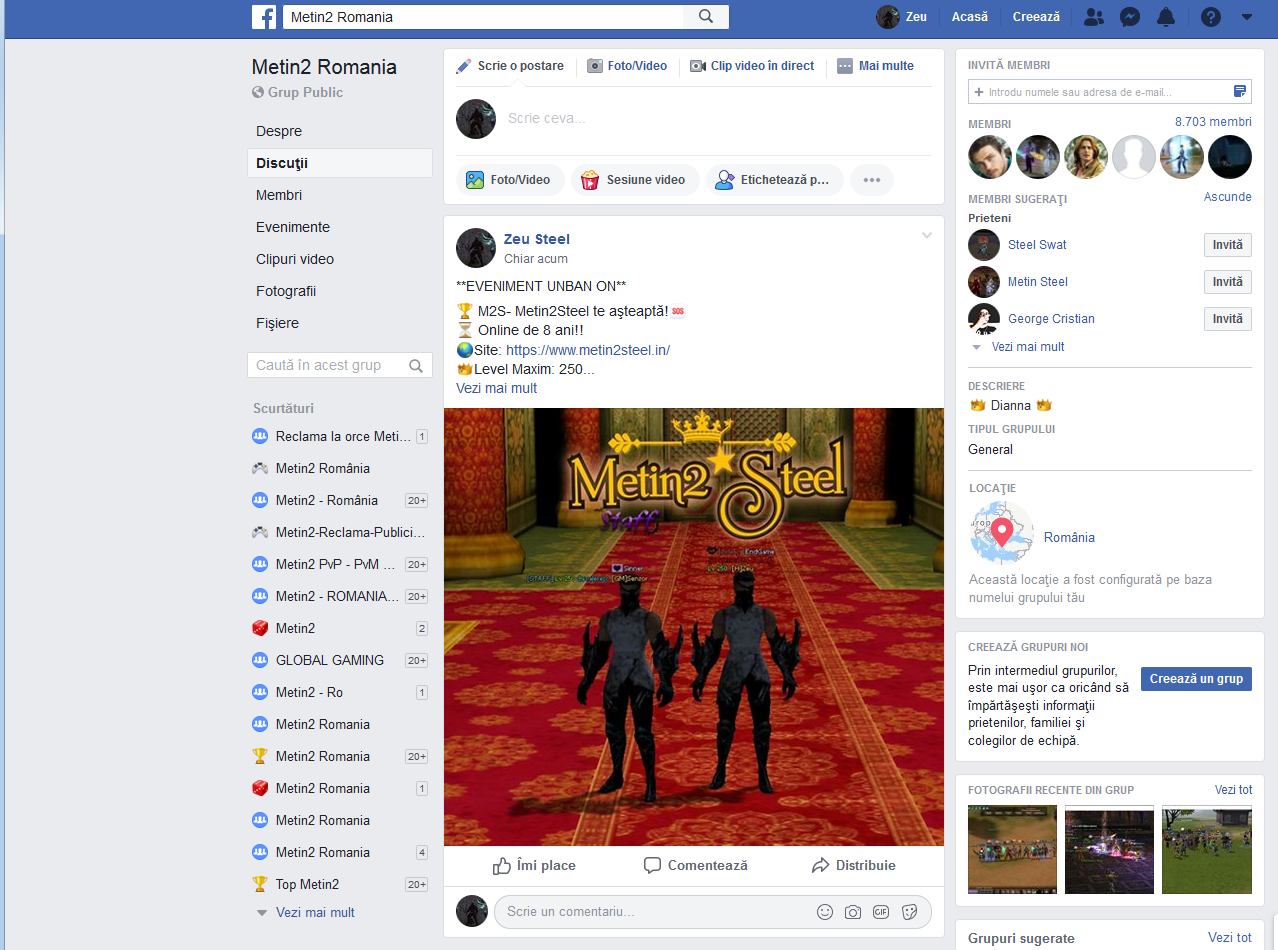Image resolution: width=1278 pixels, height=950 pixels.
Task: Click the note icon in invite field
Action: click(1241, 92)
